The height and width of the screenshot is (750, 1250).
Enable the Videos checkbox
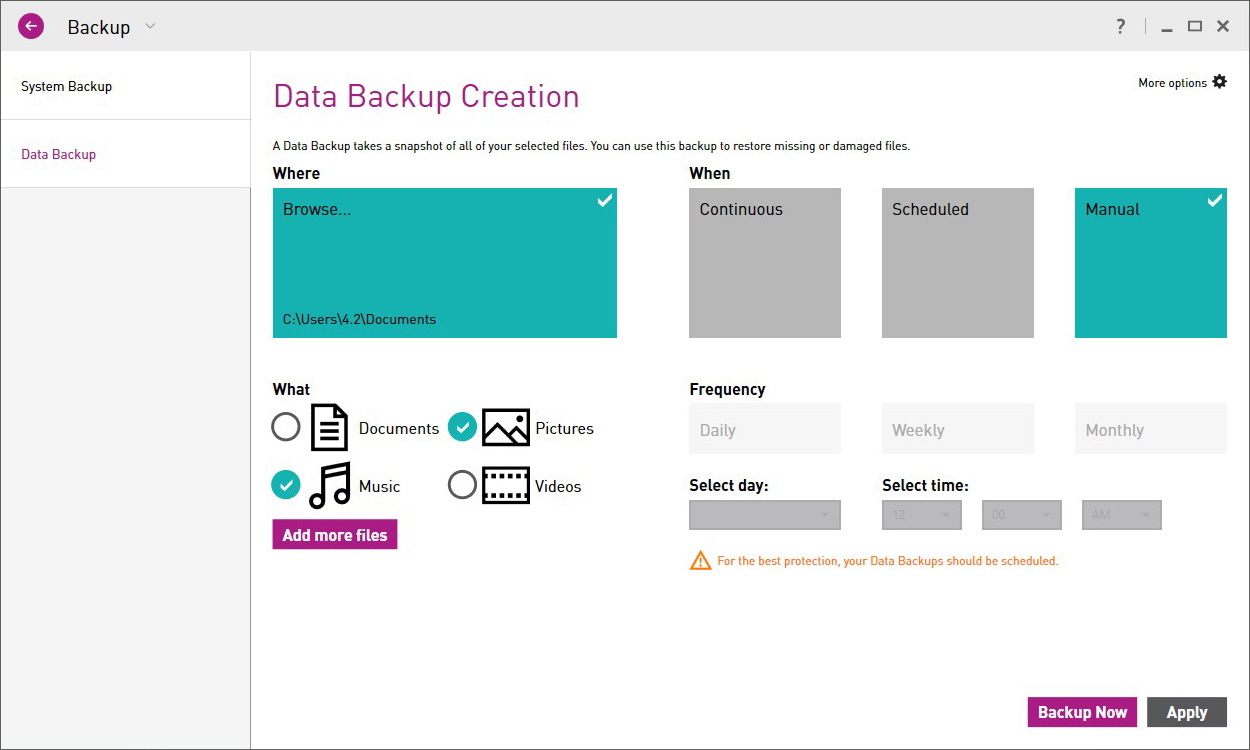tap(462, 485)
